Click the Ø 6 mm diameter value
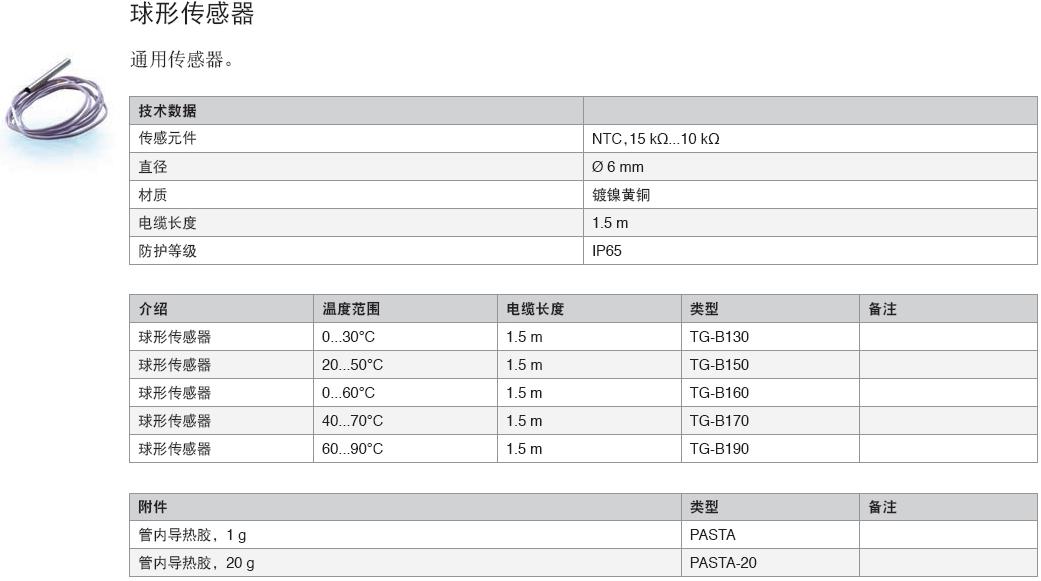 [x=617, y=167]
